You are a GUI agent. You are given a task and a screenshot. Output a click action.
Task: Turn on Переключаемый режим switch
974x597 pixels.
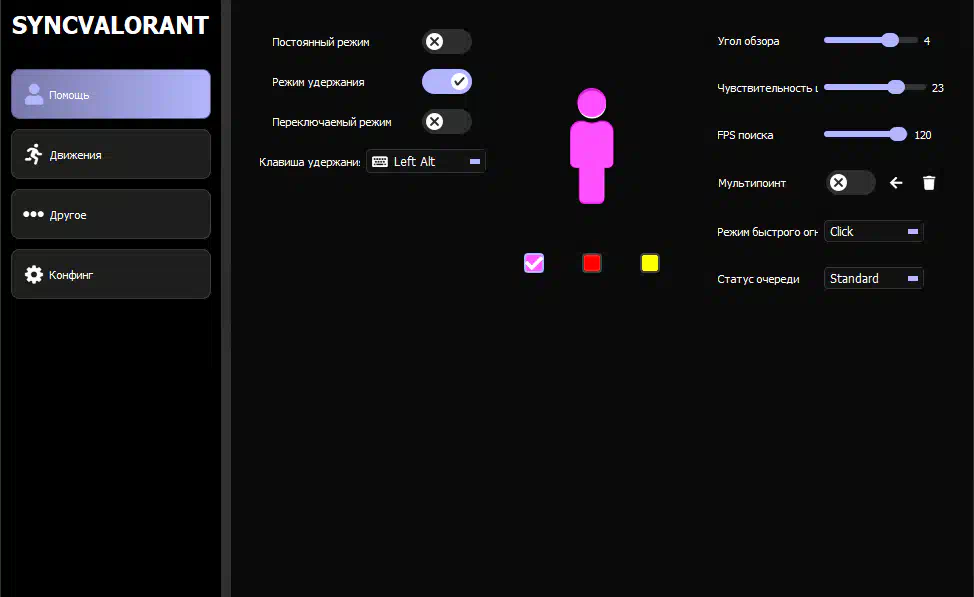(x=446, y=122)
